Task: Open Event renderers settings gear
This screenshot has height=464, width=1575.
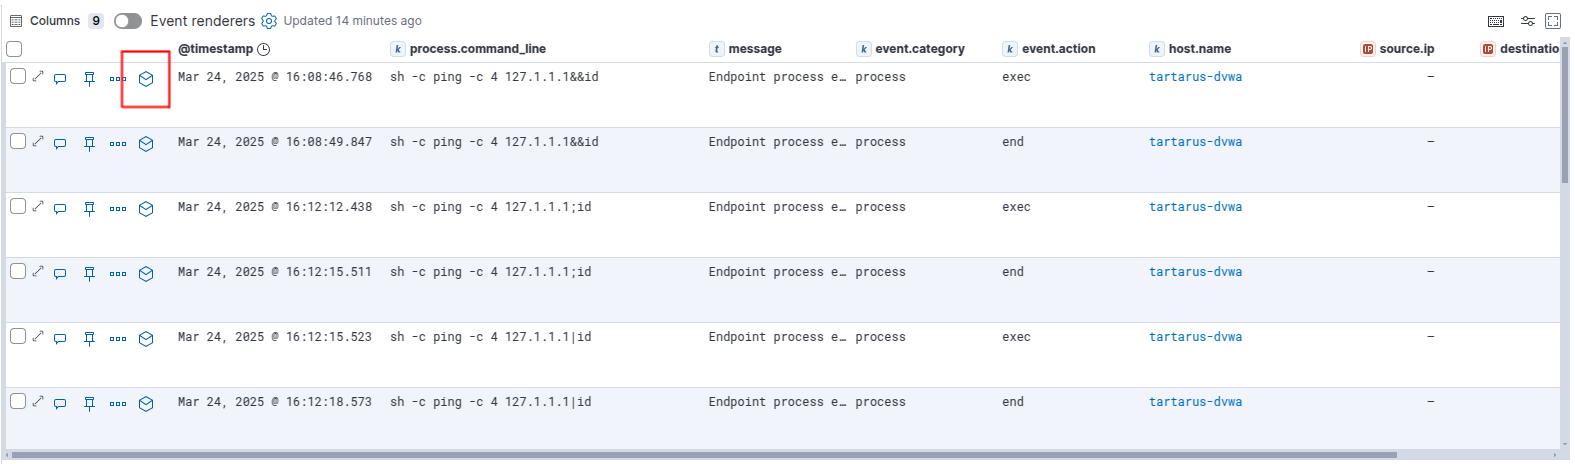Action: [x=269, y=21]
